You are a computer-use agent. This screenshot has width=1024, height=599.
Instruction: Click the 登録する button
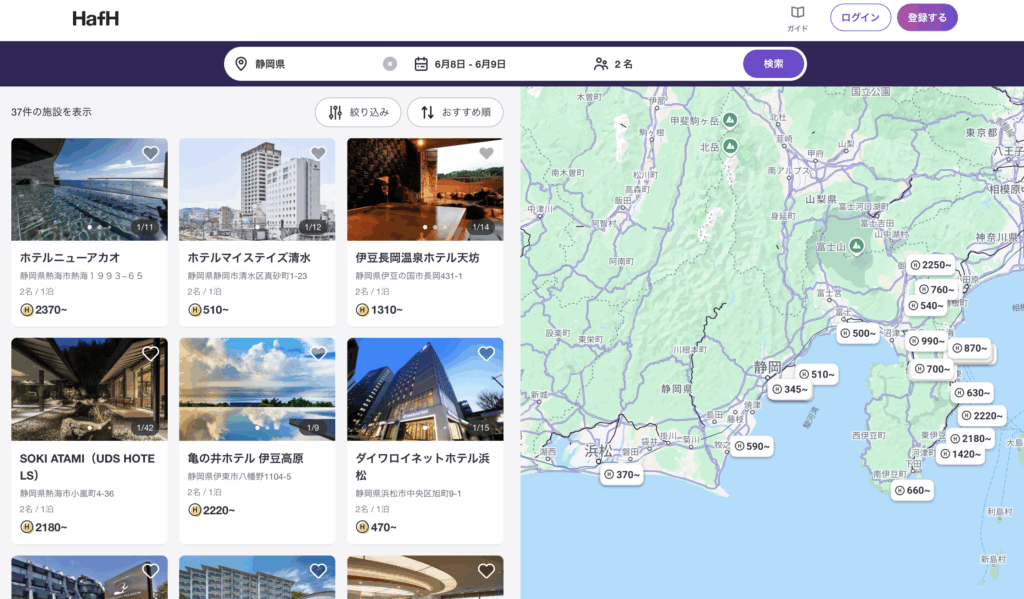click(x=927, y=18)
